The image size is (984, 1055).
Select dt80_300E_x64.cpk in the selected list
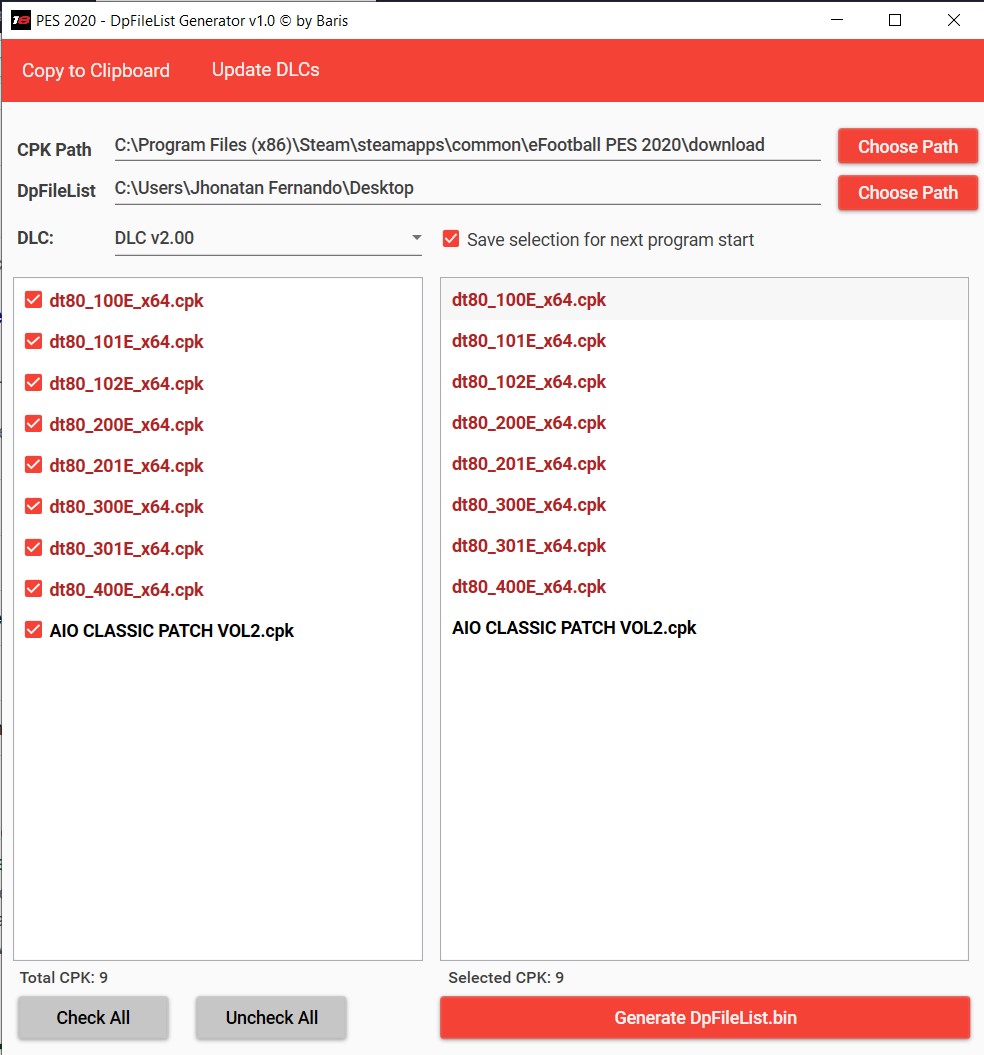704,505
